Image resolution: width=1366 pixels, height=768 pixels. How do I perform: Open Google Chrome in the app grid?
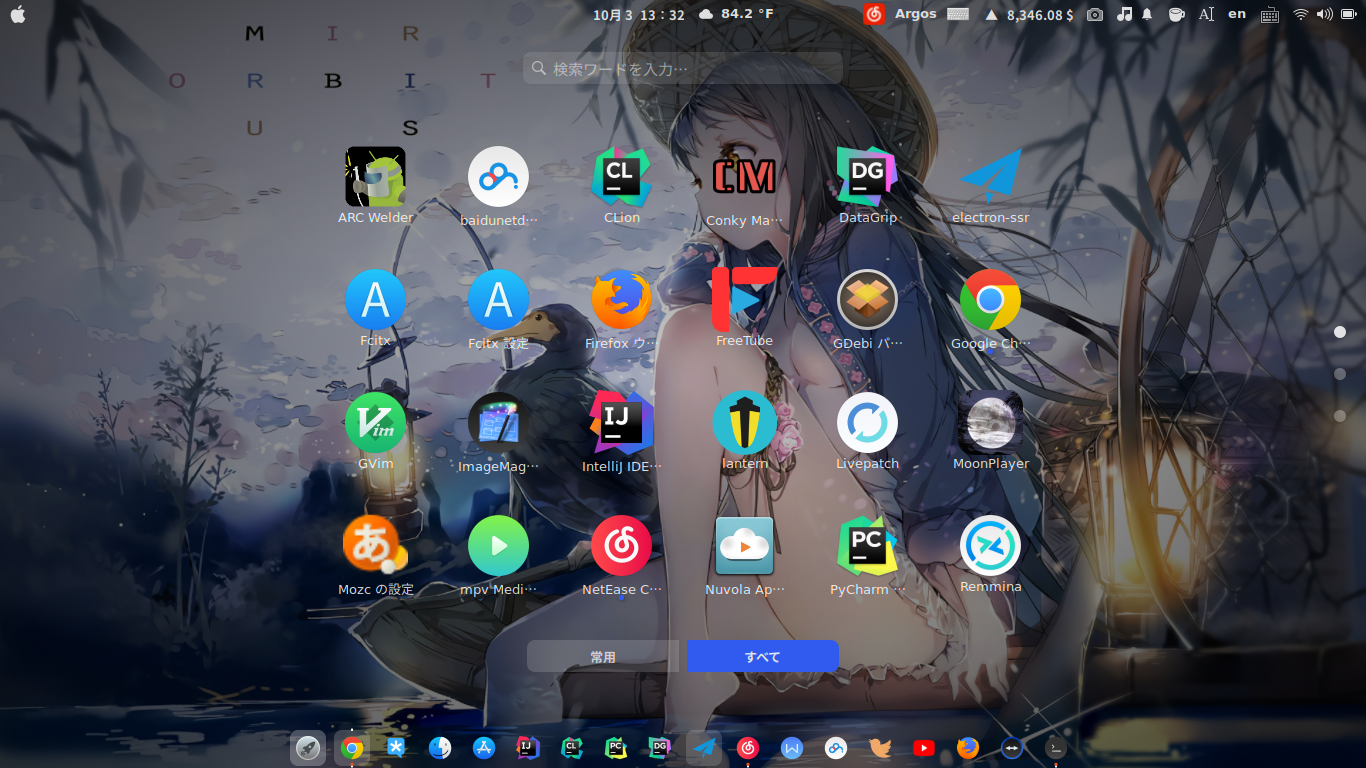(x=990, y=300)
